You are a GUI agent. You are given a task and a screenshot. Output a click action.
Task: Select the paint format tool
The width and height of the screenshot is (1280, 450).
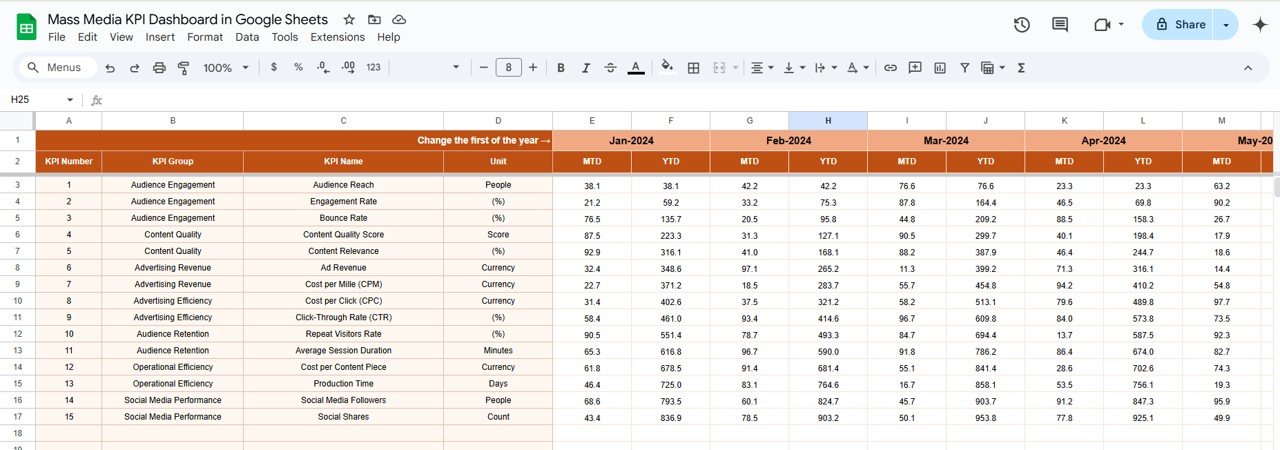pos(183,68)
